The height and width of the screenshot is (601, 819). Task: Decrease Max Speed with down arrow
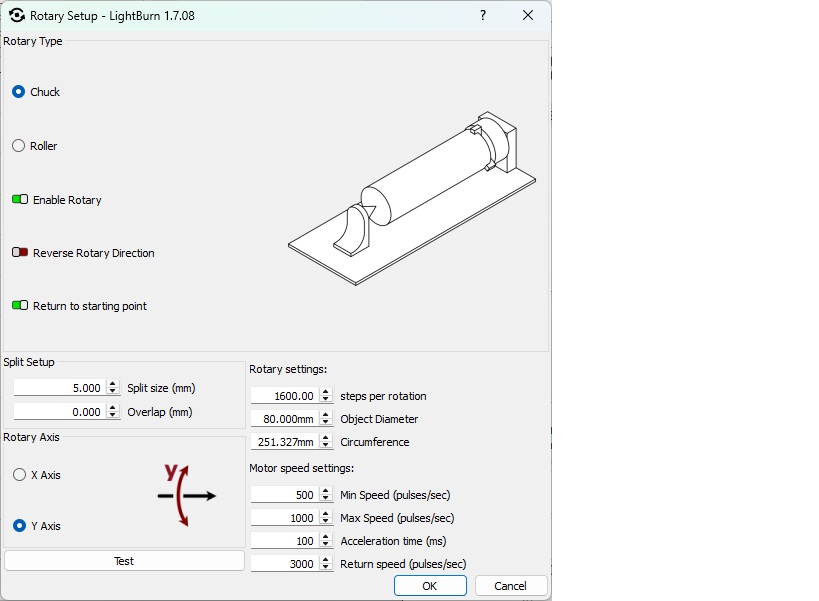[325, 521]
